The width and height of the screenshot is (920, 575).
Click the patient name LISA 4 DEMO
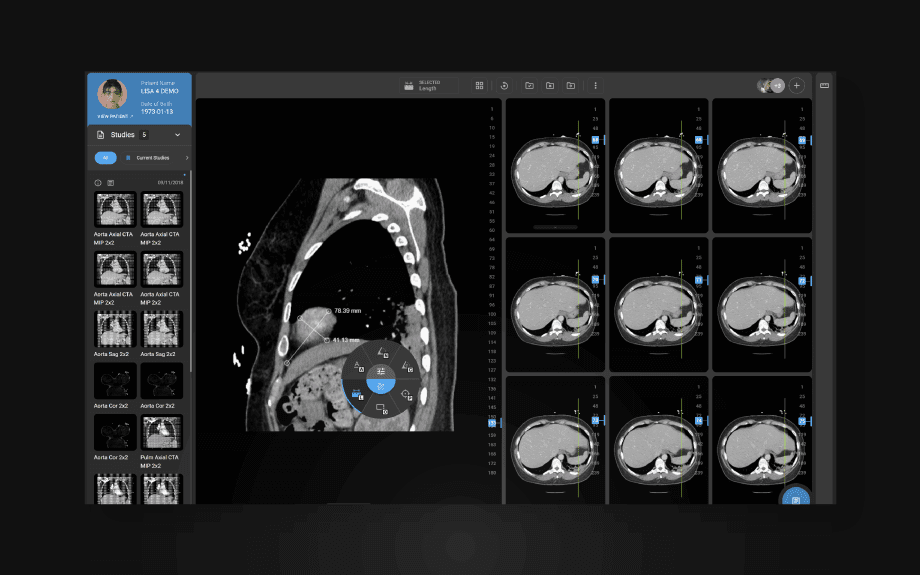(x=160, y=92)
